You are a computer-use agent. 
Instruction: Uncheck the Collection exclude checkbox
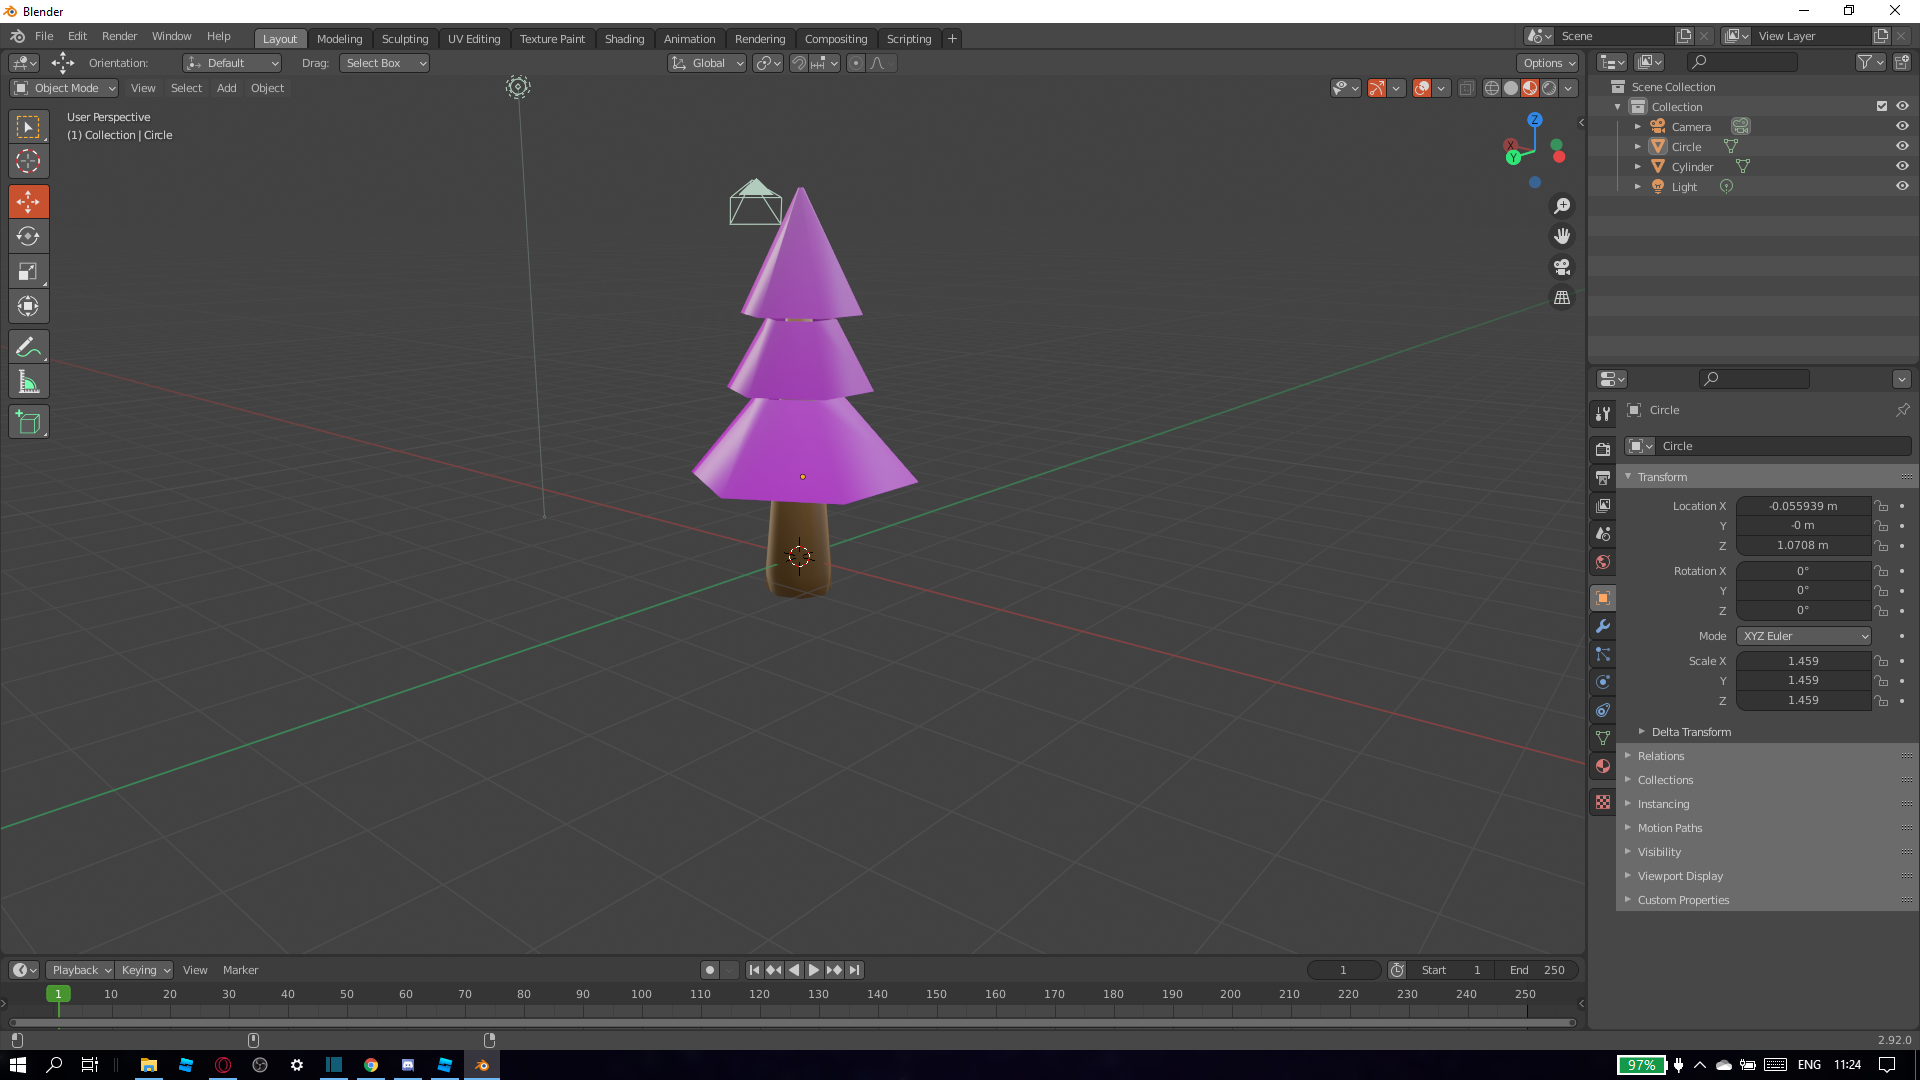[x=1882, y=106]
